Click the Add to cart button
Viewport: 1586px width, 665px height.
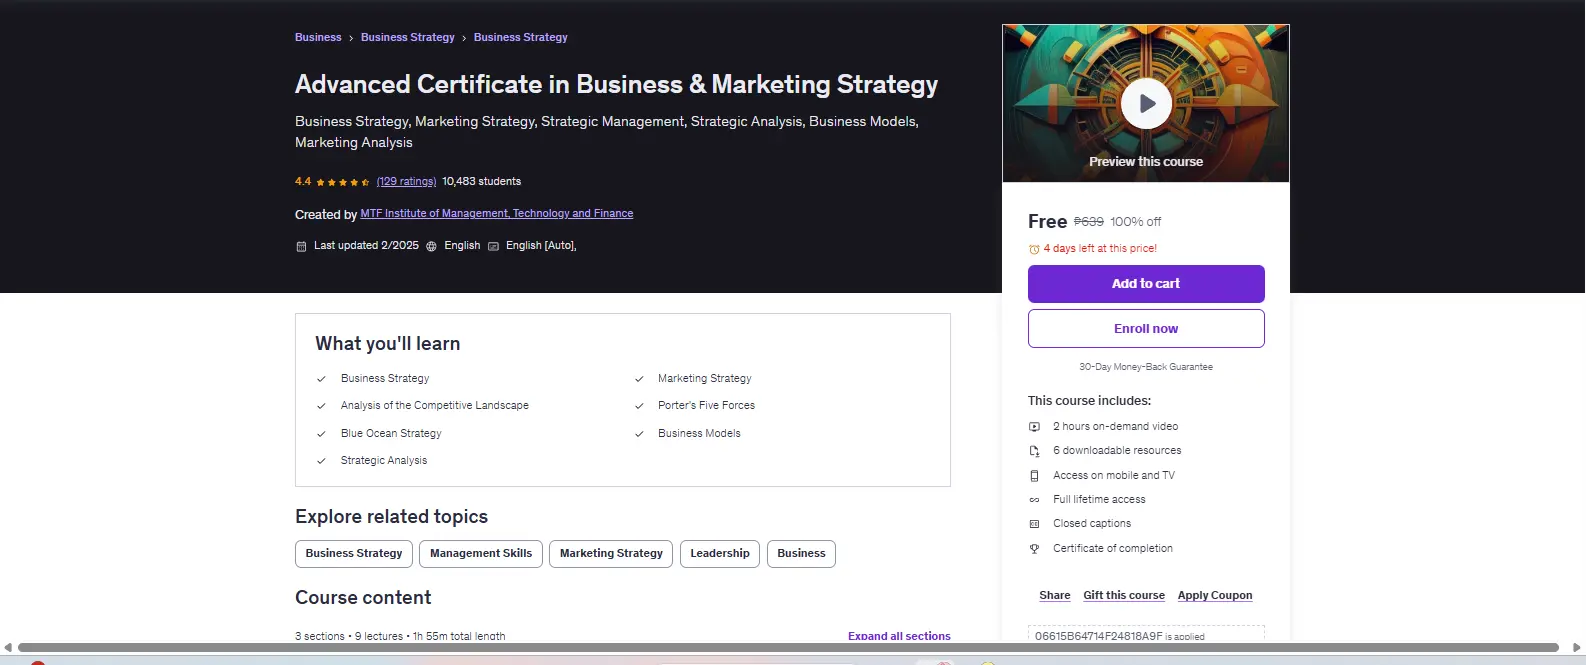point(1146,284)
